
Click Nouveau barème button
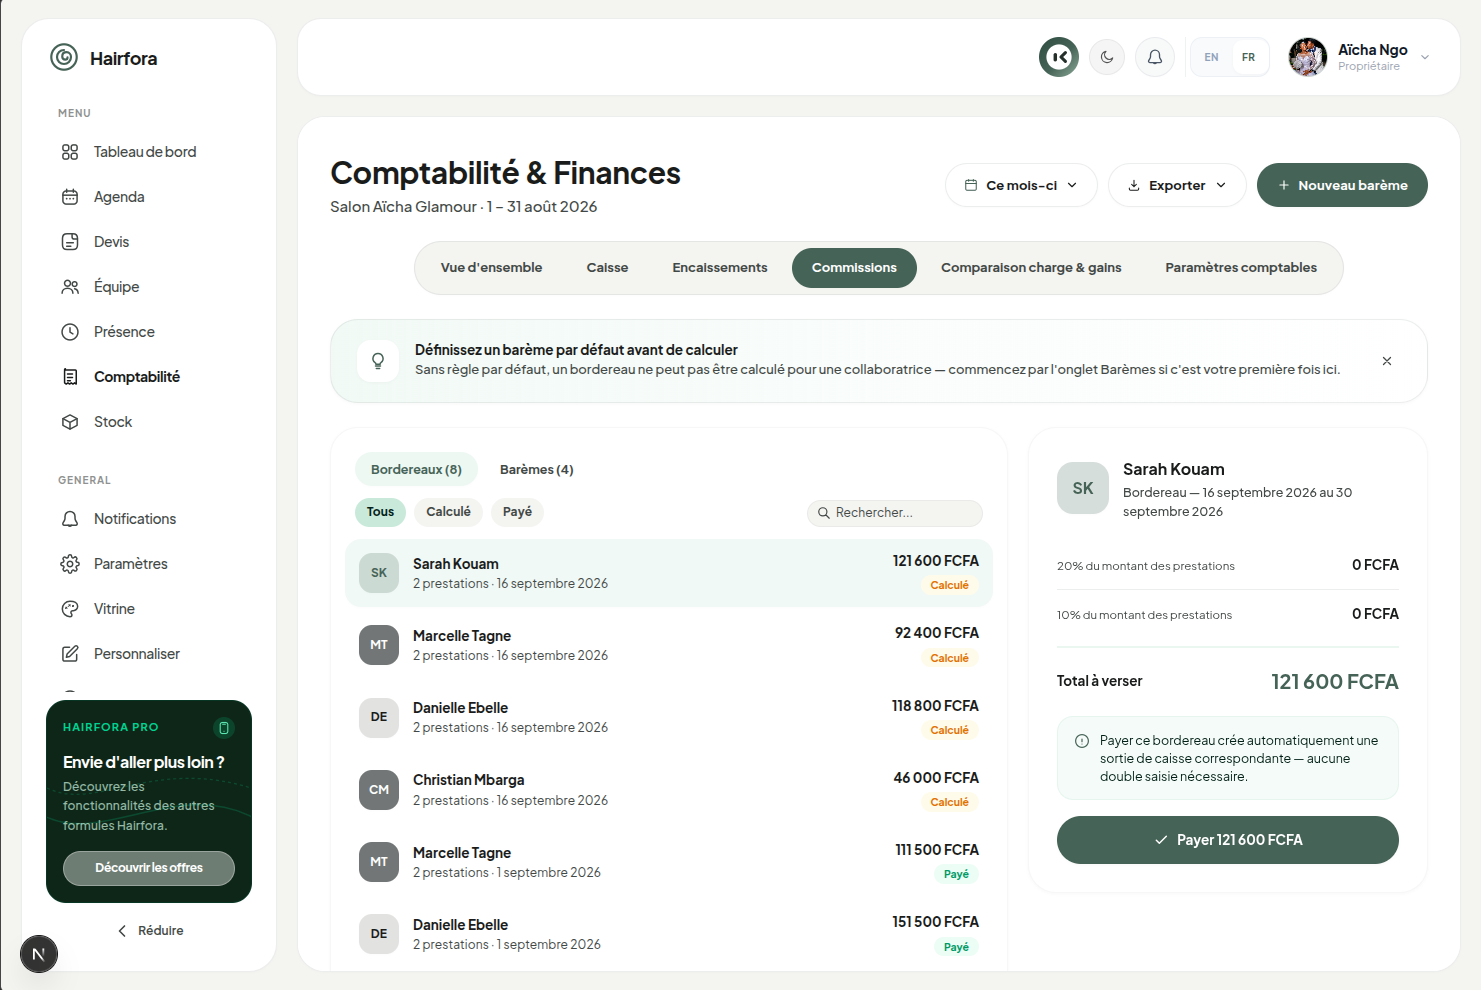(x=1342, y=185)
